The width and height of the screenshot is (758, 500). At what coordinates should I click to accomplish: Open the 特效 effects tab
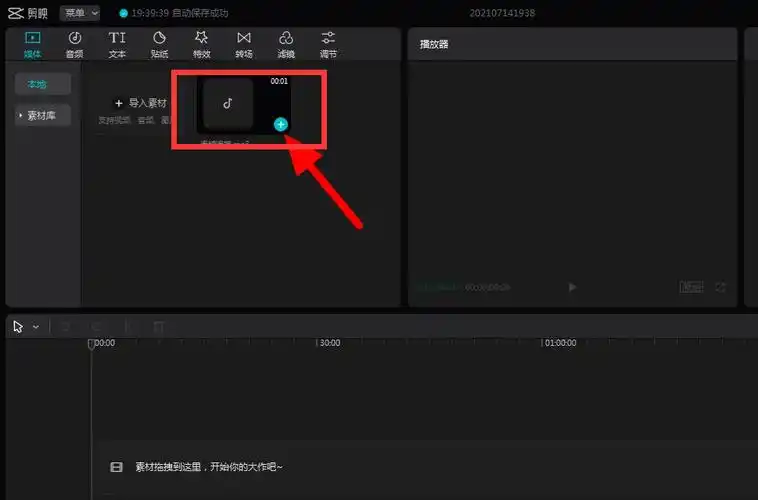pyautogui.click(x=202, y=44)
